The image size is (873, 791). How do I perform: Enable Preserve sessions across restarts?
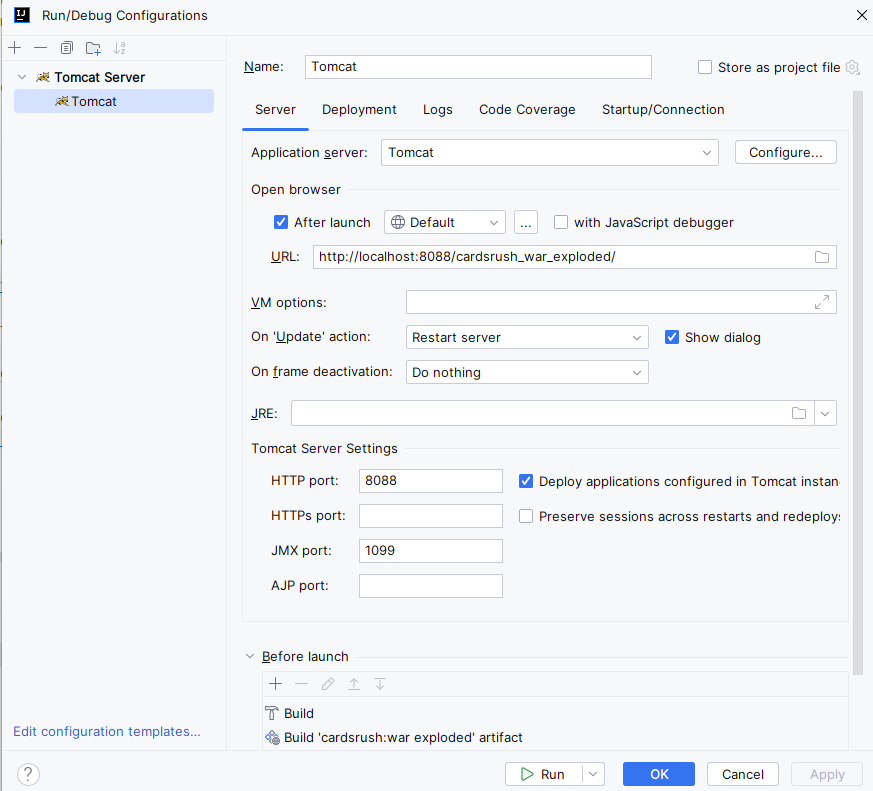526,516
